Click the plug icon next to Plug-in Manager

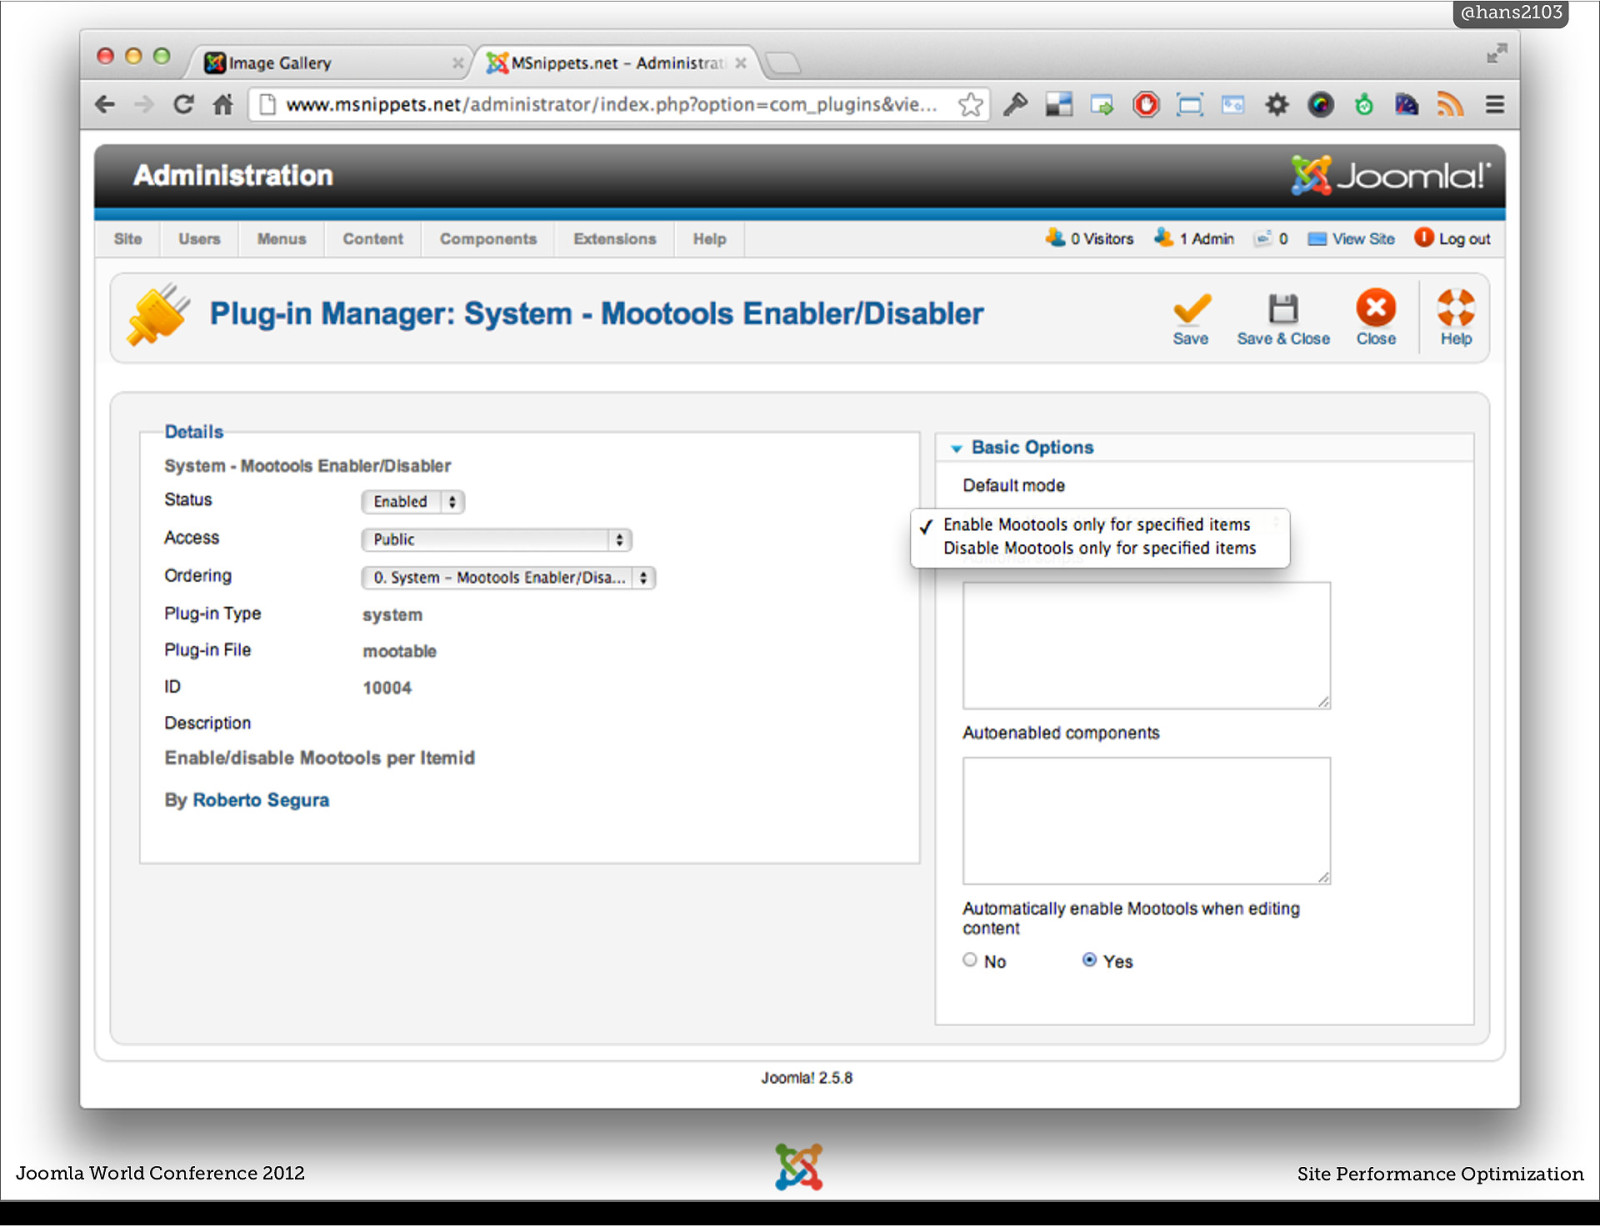click(x=158, y=315)
